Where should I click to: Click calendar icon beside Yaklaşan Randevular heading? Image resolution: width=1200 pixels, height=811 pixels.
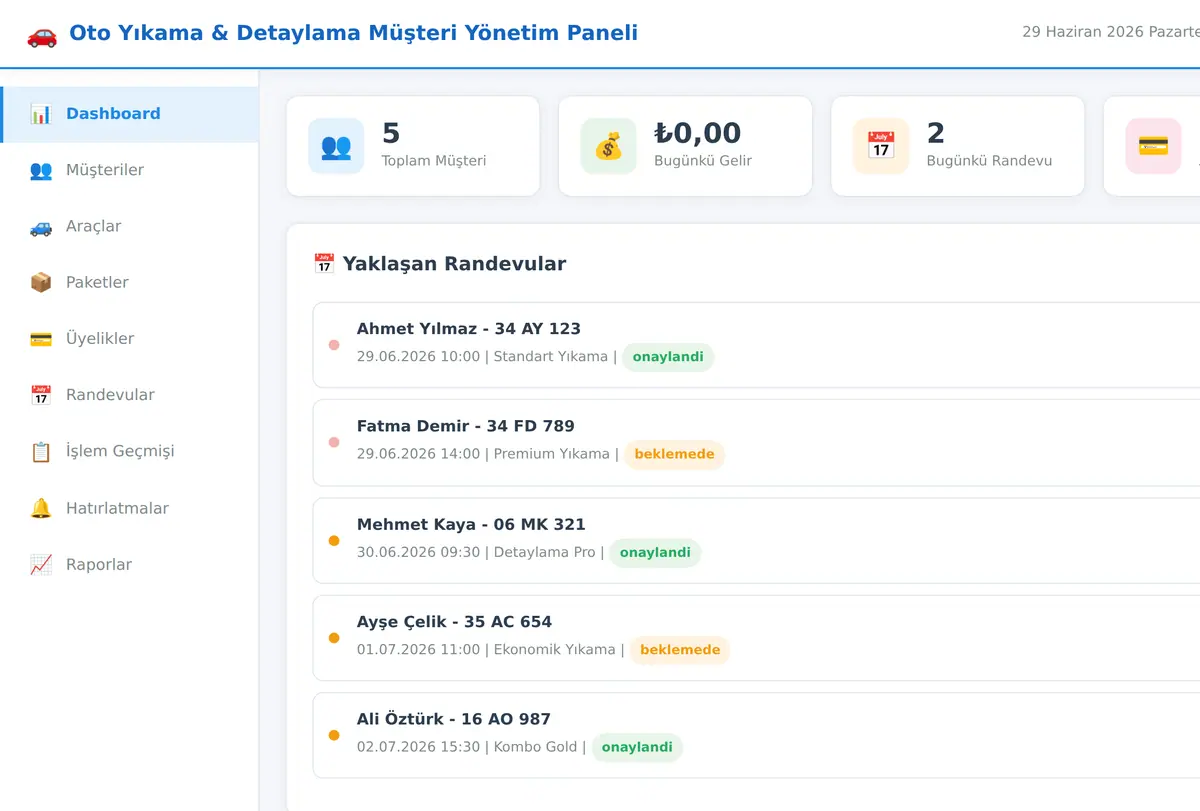324,264
